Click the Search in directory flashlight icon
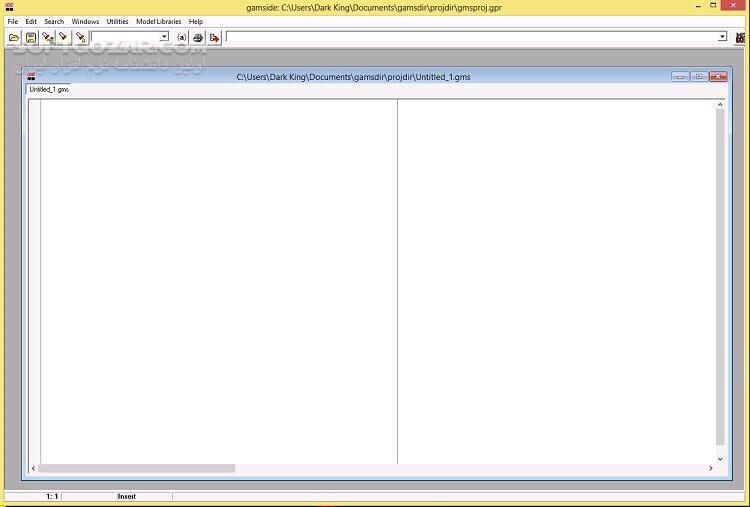The height and width of the screenshot is (507, 750). point(80,37)
